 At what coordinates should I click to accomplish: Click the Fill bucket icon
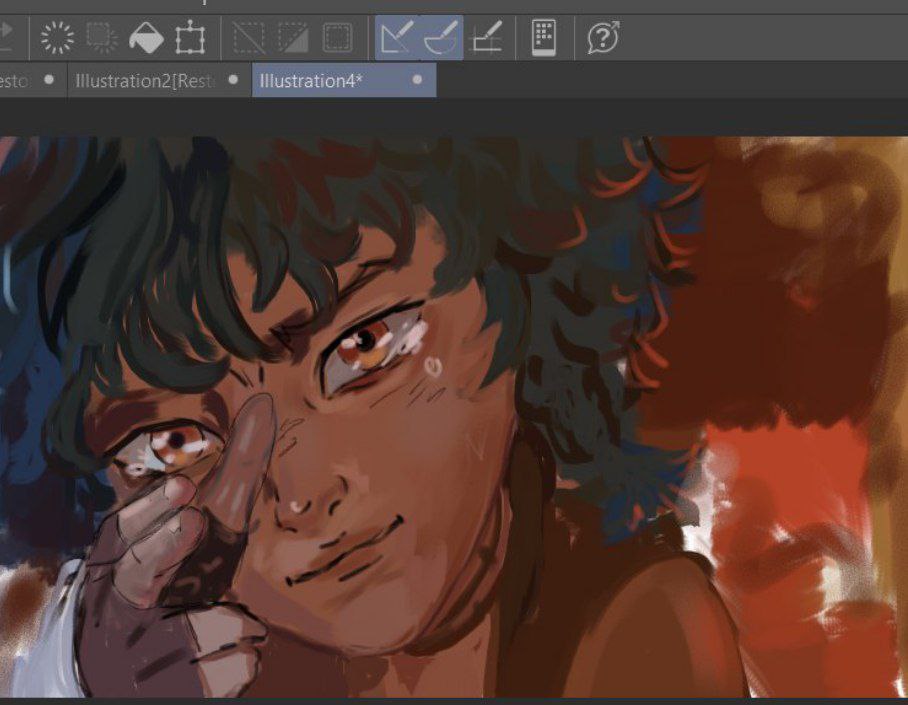click(146, 39)
